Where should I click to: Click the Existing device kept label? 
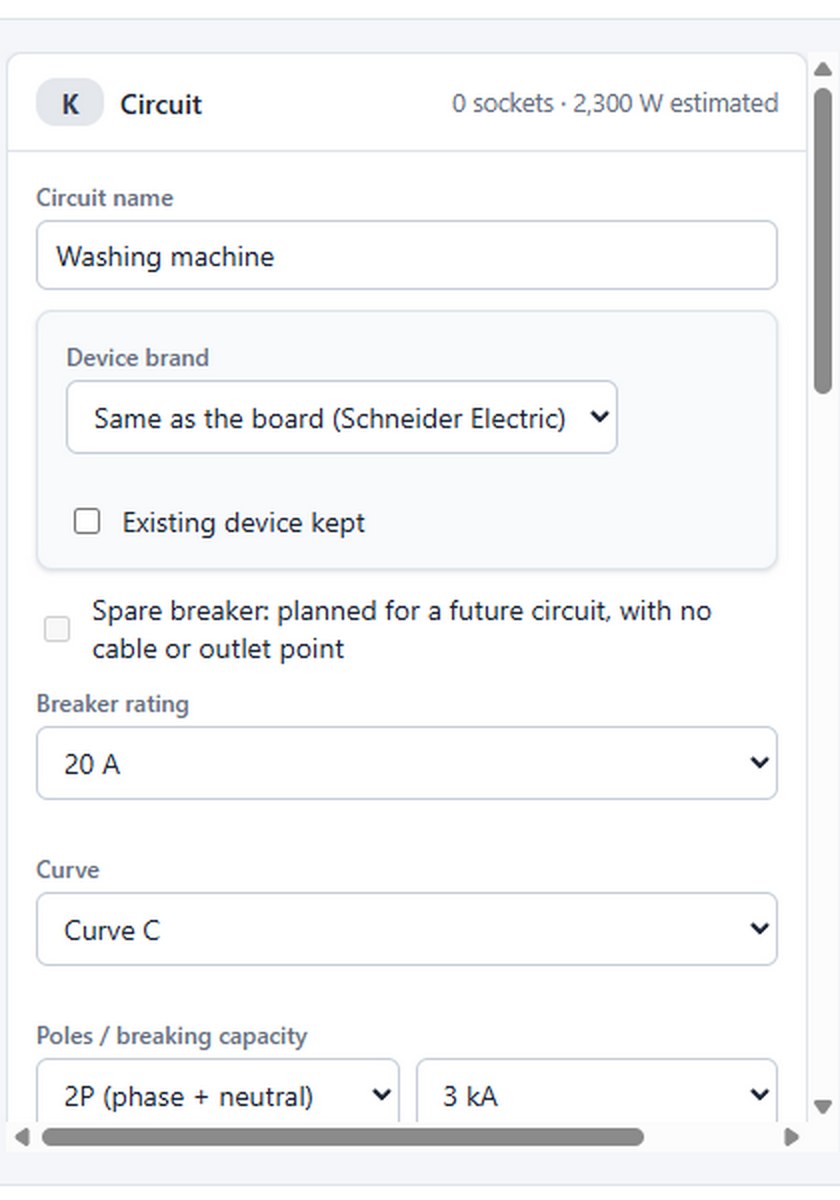[x=244, y=522]
